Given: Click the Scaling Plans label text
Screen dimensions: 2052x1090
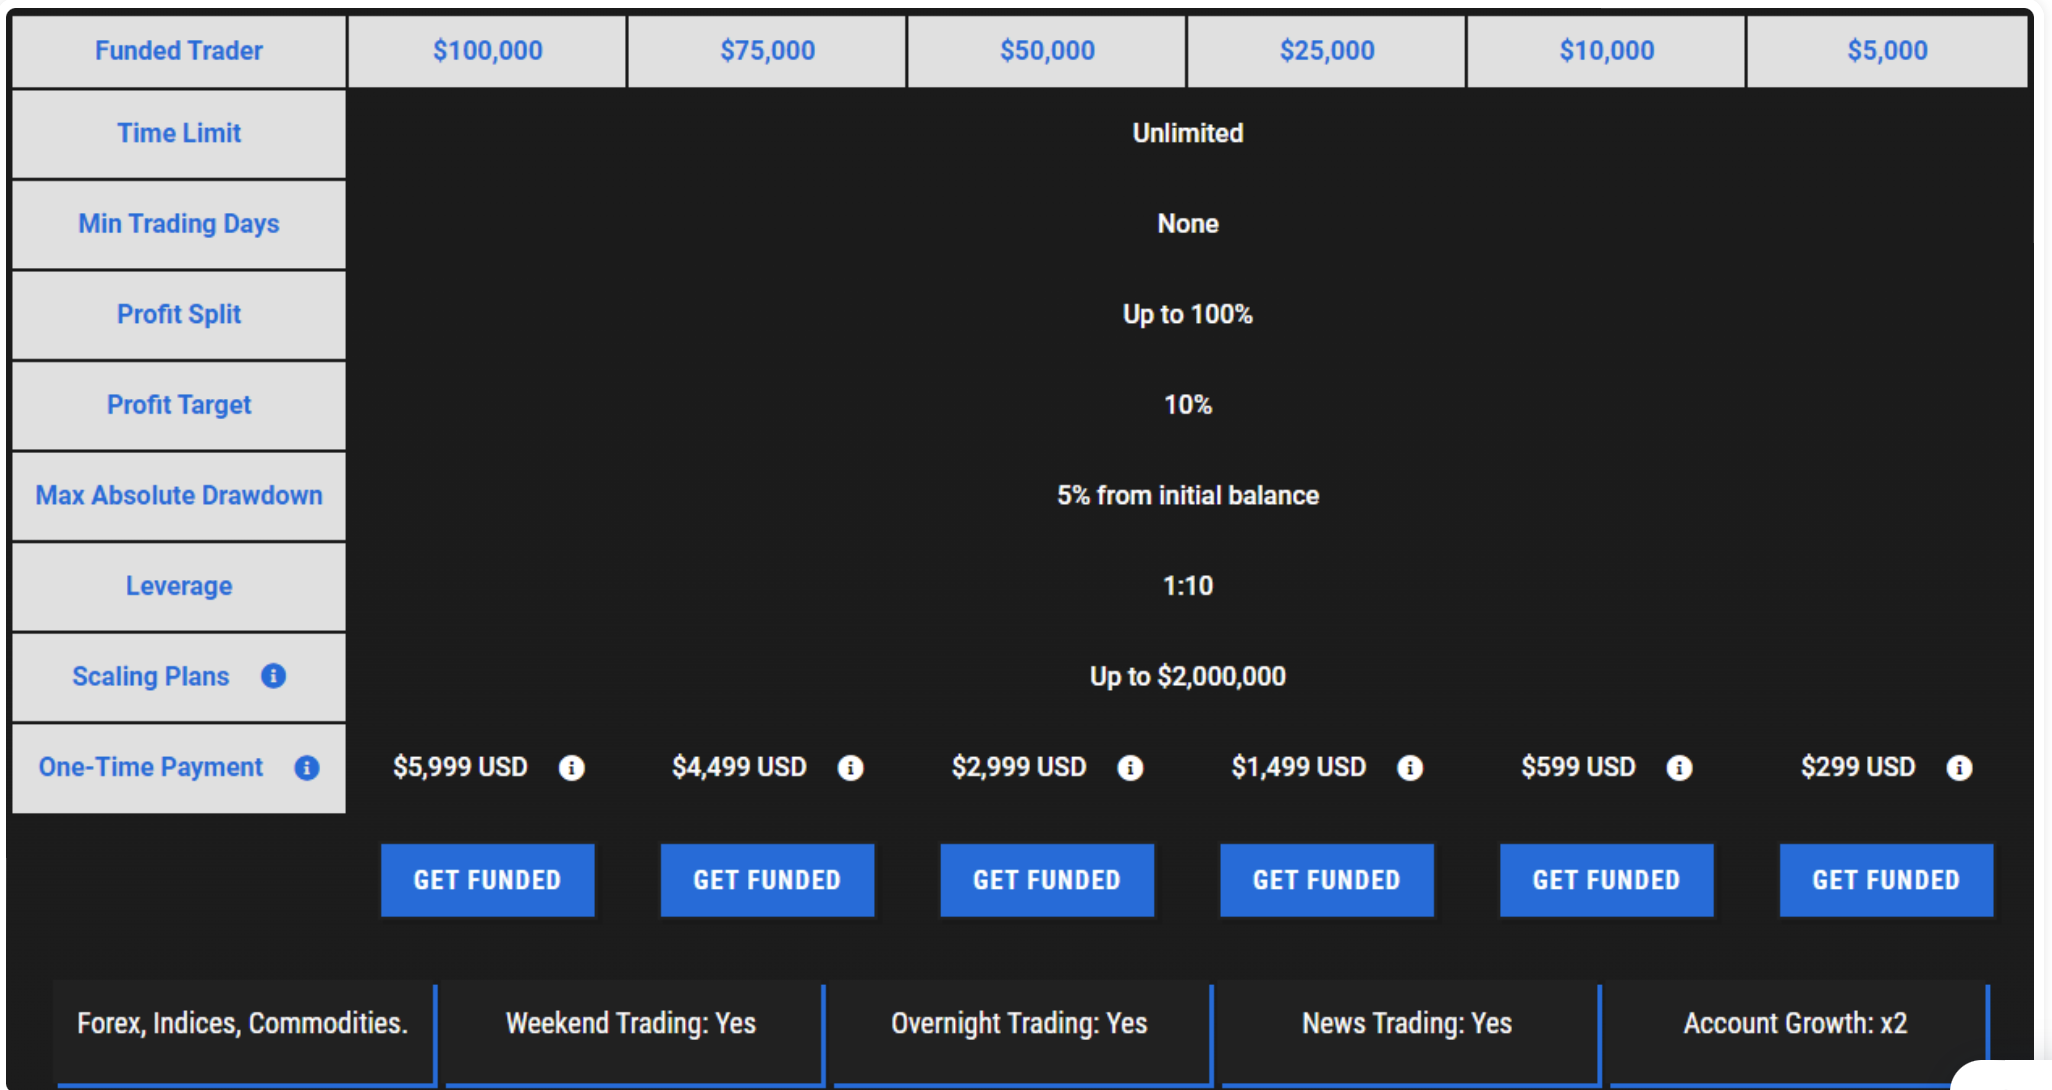Looking at the screenshot, I should click(x=151, y=676).
